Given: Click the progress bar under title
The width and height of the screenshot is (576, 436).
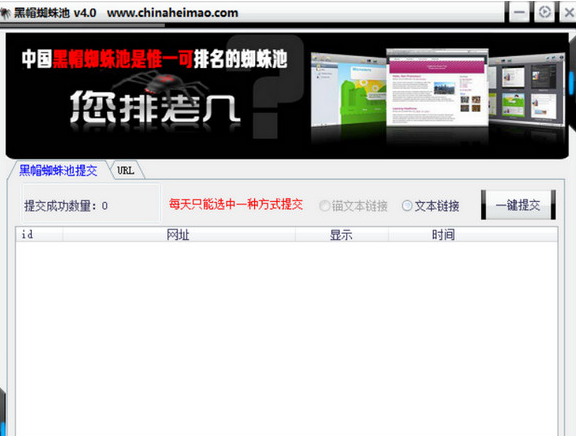Looking at the screenshot, I should [83, 25].
